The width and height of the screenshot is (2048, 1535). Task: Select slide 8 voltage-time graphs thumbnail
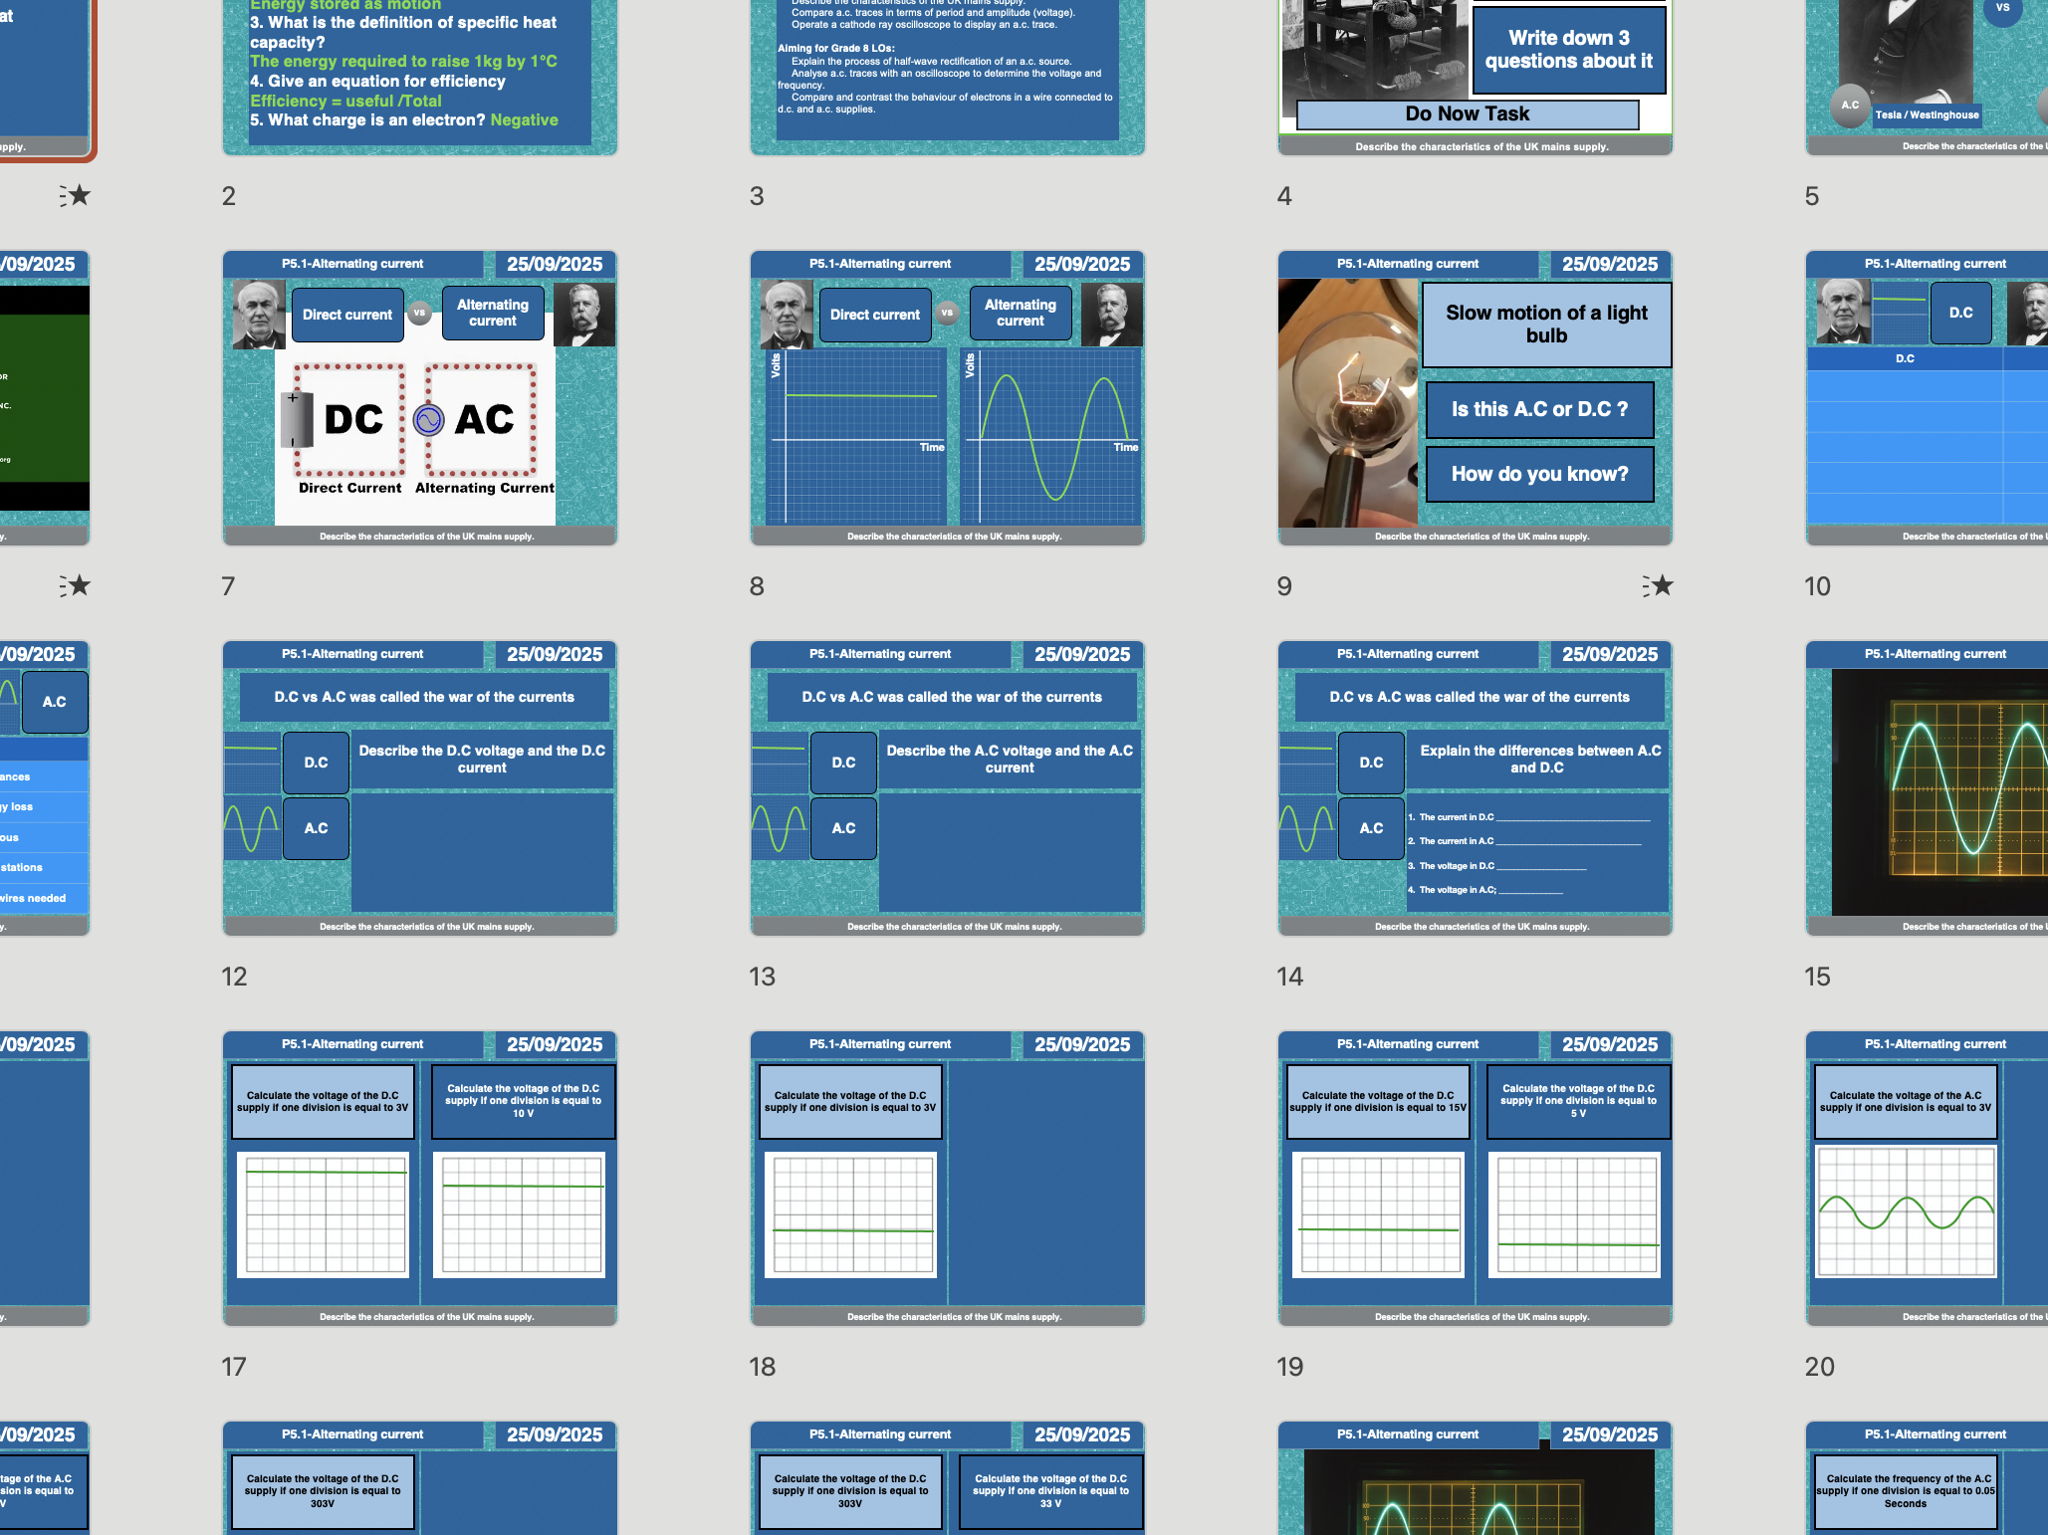click(947, 398)
